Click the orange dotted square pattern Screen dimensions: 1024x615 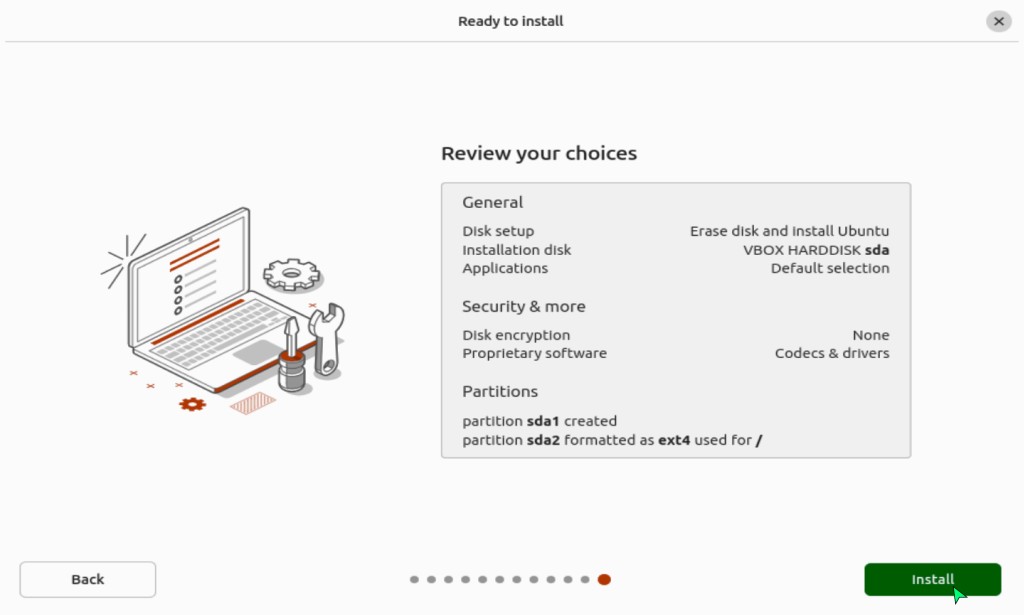pyautogui.click(x=252, y=403)
